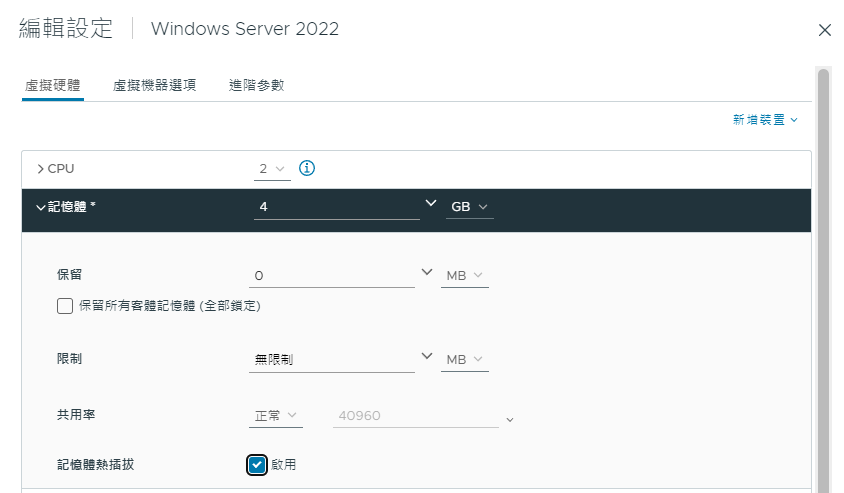
Task: Open the 共用率 shares level dropdown
Action: [276, 415]
